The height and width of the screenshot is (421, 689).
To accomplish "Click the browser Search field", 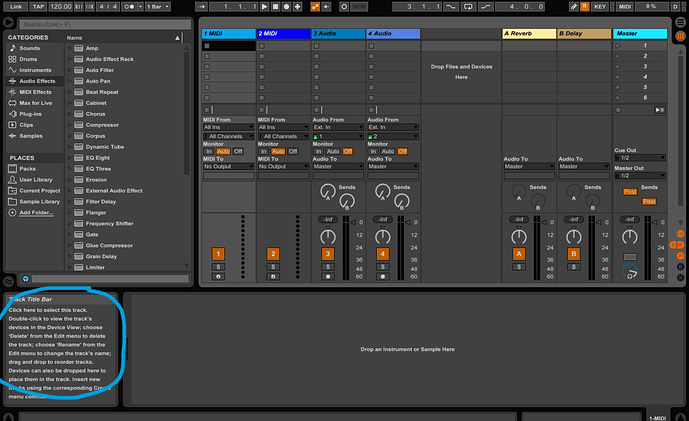I will pyautogui.click(x=105, y=24).
